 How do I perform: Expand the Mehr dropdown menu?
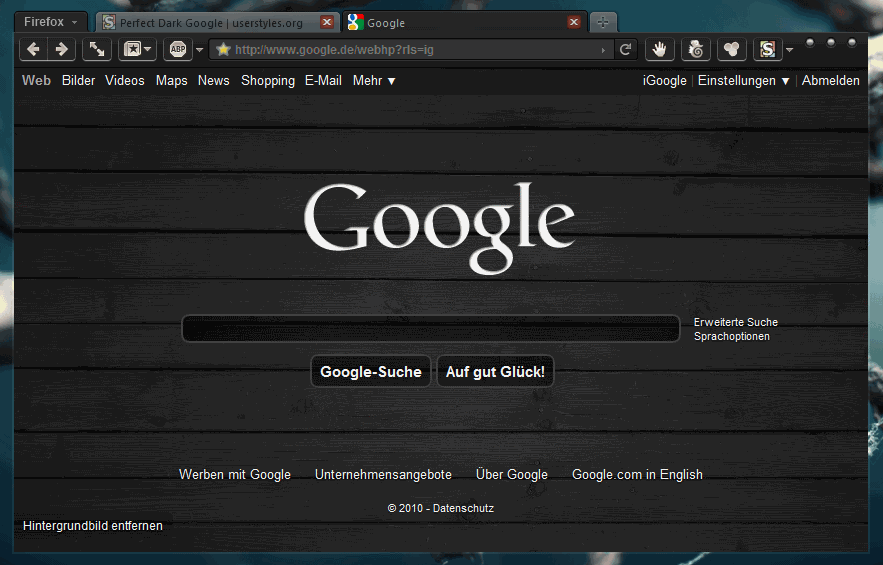pyautogui.click(x=374, y=81)
